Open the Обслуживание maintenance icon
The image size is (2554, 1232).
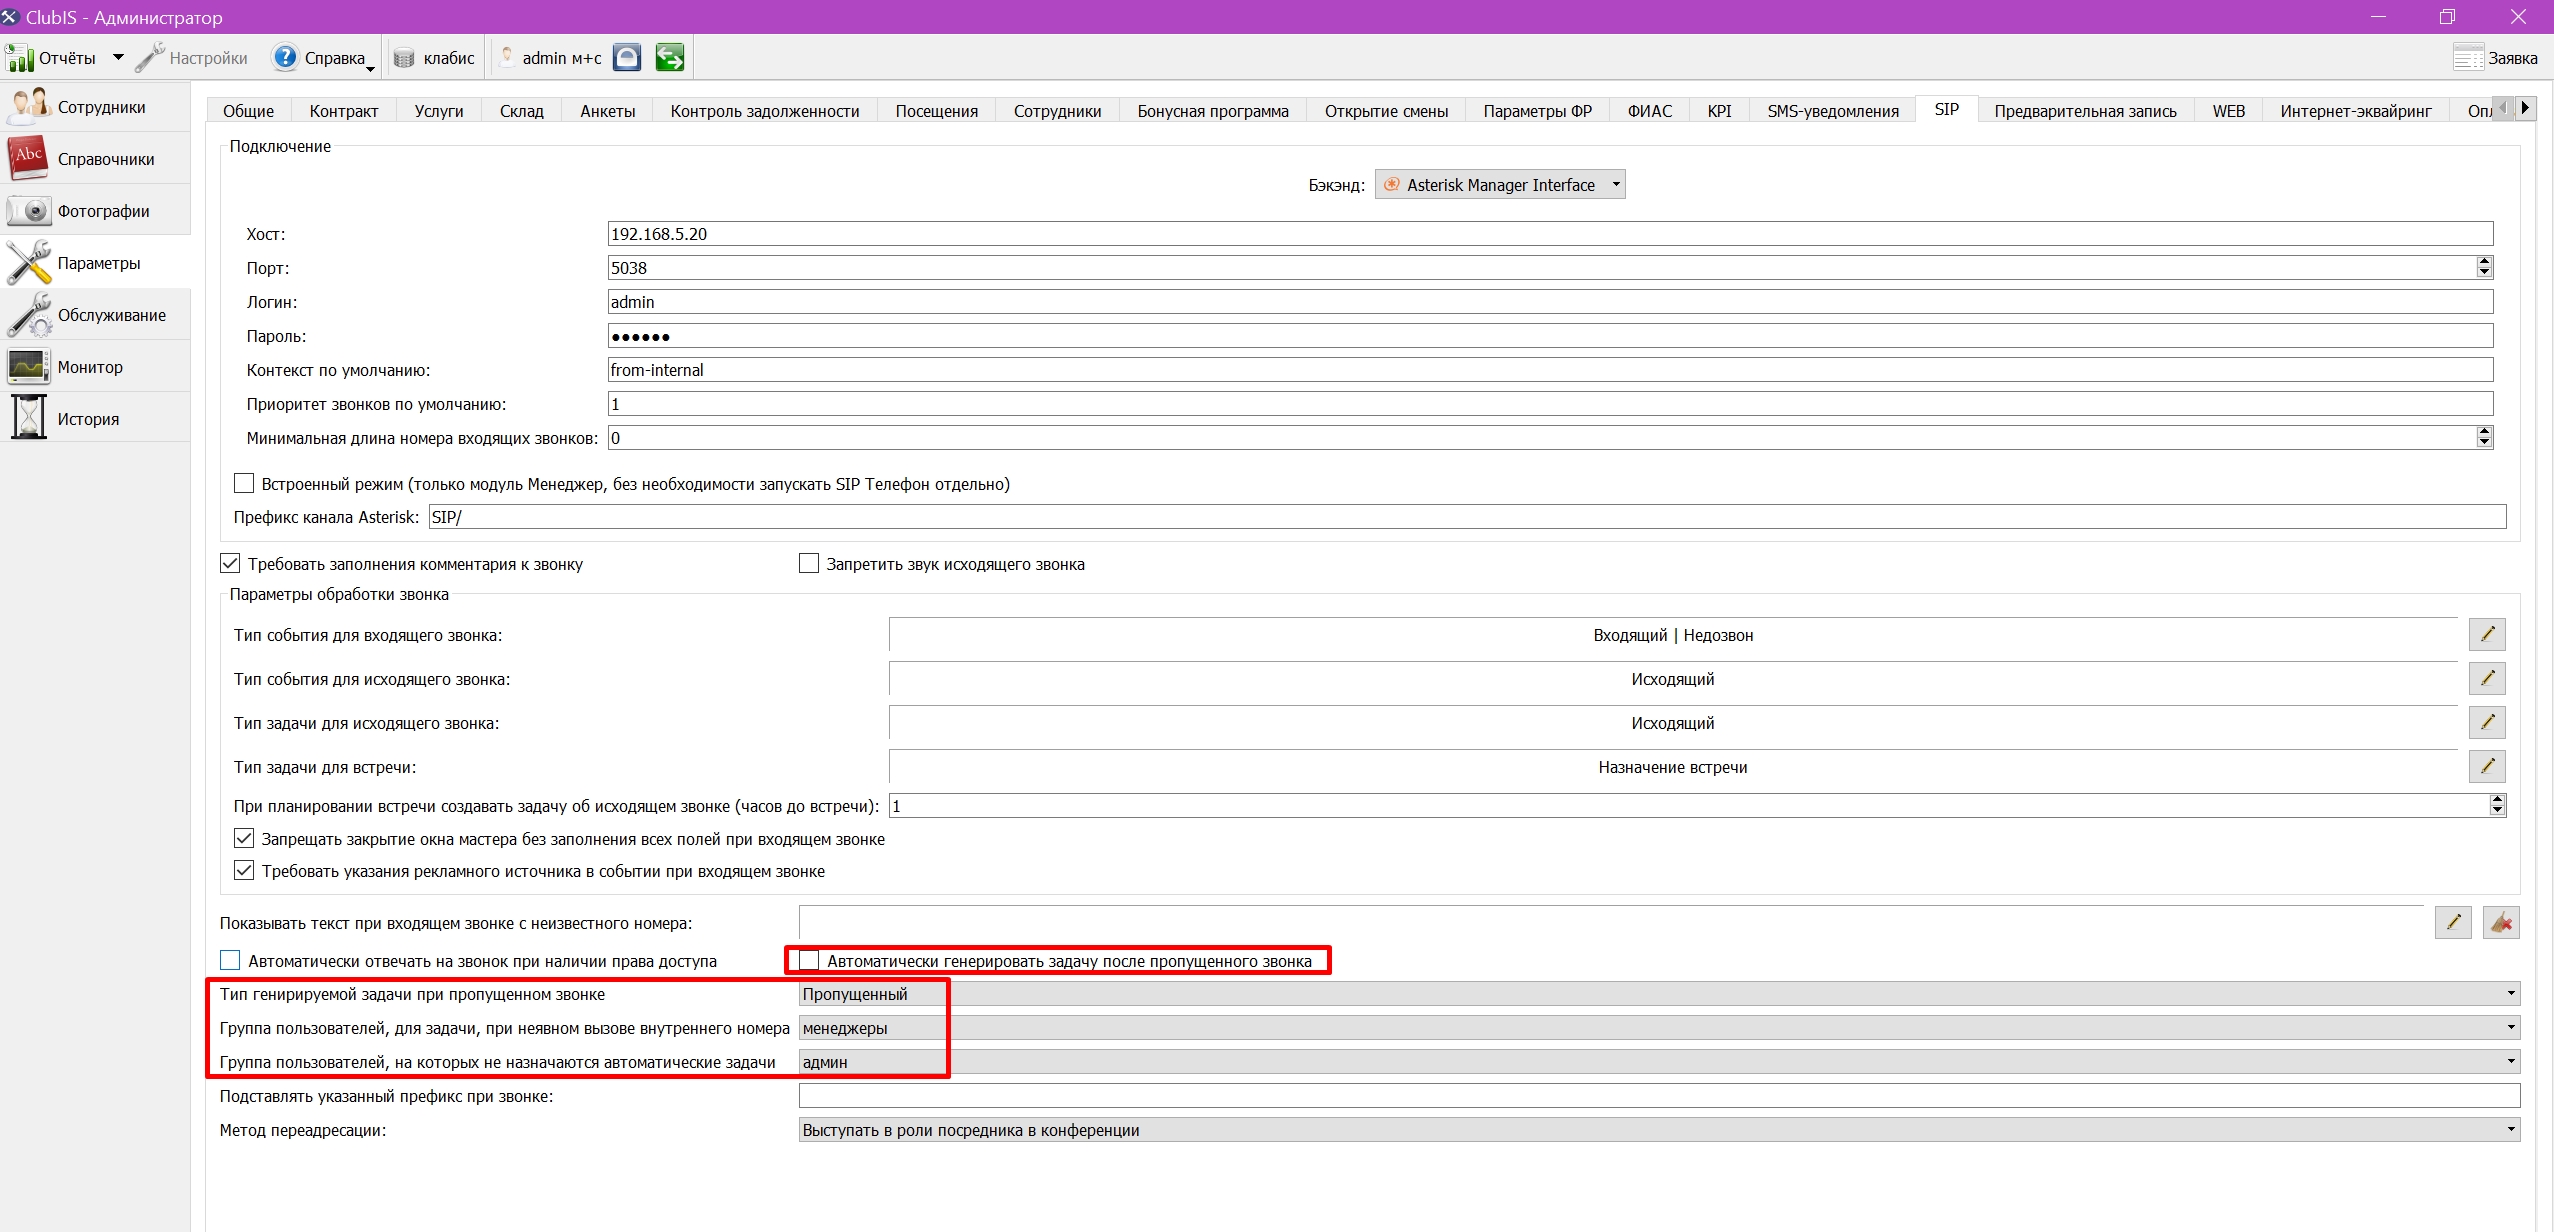point(28,315)
